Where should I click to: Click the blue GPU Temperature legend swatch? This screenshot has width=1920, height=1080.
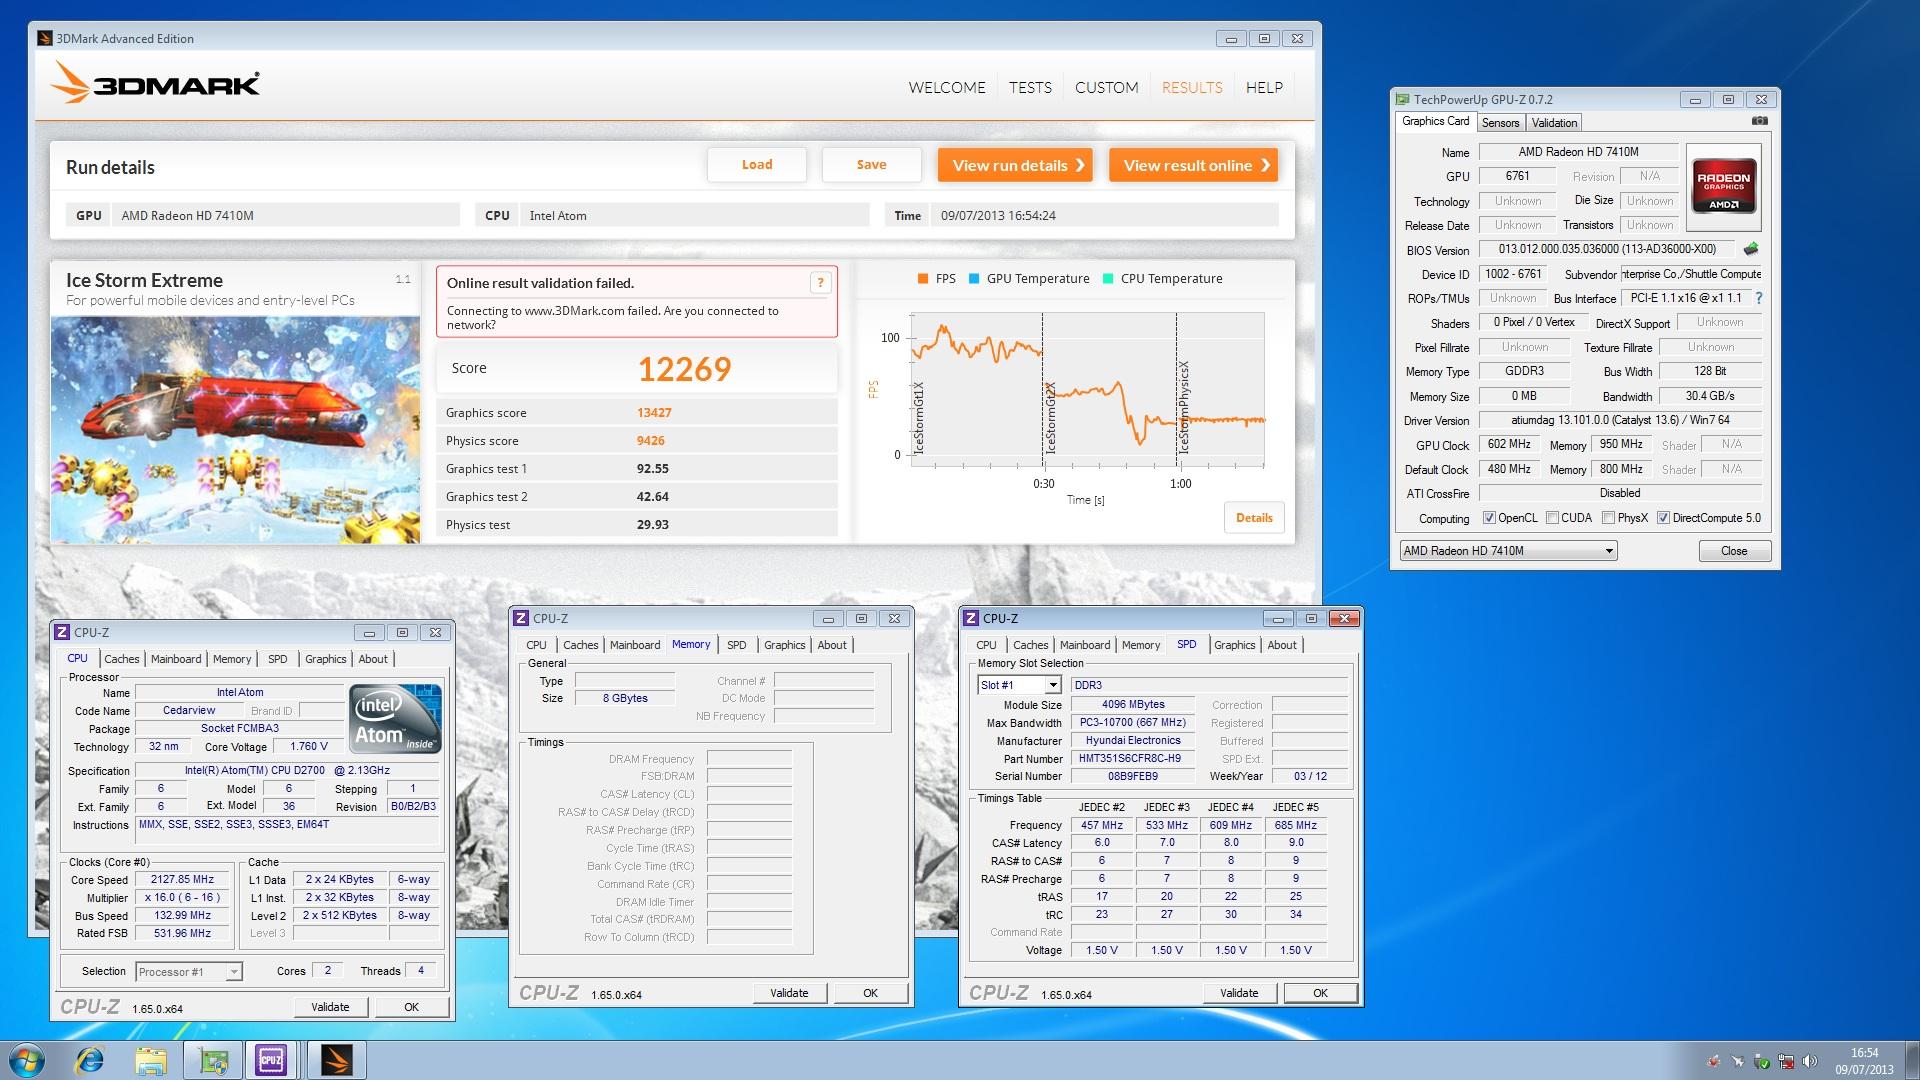click(974, 279)
